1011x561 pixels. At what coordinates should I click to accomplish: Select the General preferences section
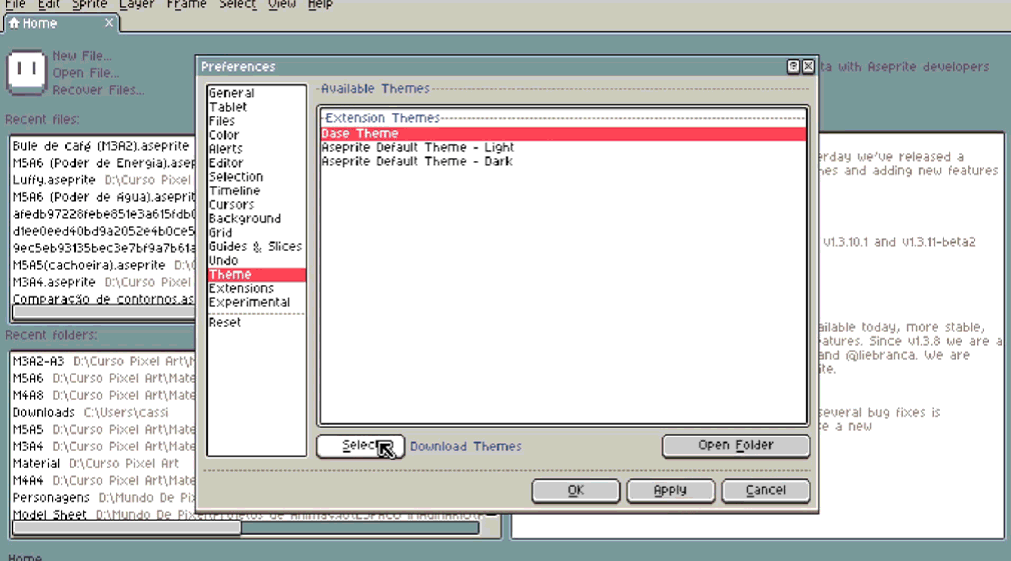[257, 93]
